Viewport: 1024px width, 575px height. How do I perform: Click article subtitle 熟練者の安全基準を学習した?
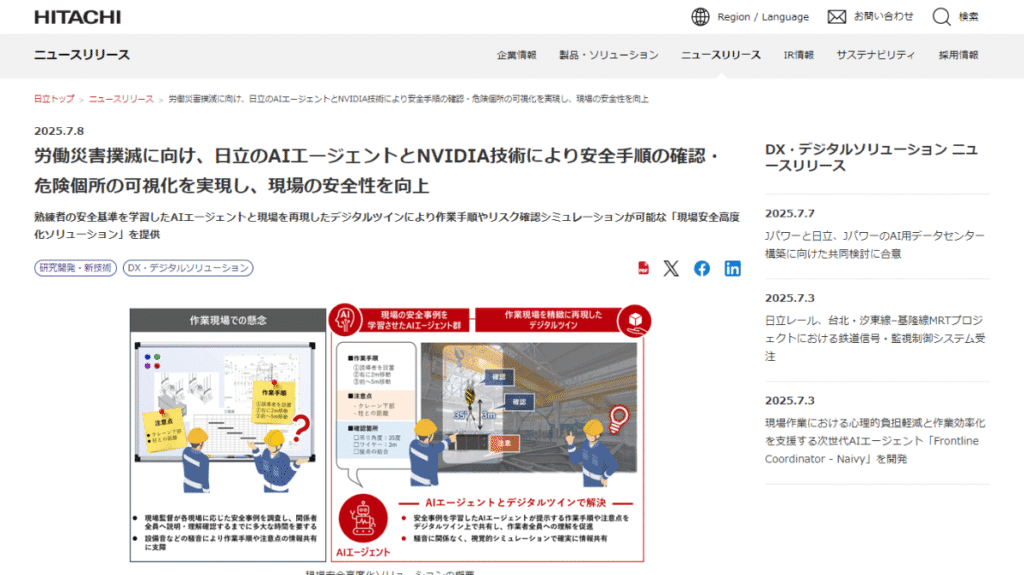tap(387, 225)
